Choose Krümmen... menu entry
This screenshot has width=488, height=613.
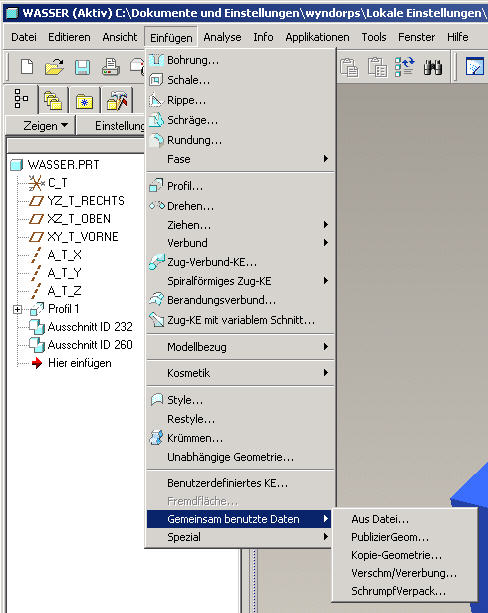pyautogui.click(x=240, y=438)
